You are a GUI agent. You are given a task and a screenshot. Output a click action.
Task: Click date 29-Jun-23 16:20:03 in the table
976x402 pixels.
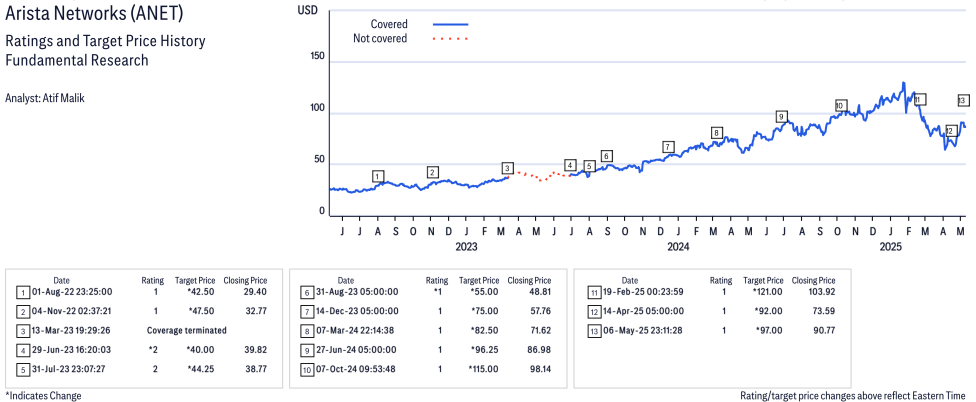70,350
